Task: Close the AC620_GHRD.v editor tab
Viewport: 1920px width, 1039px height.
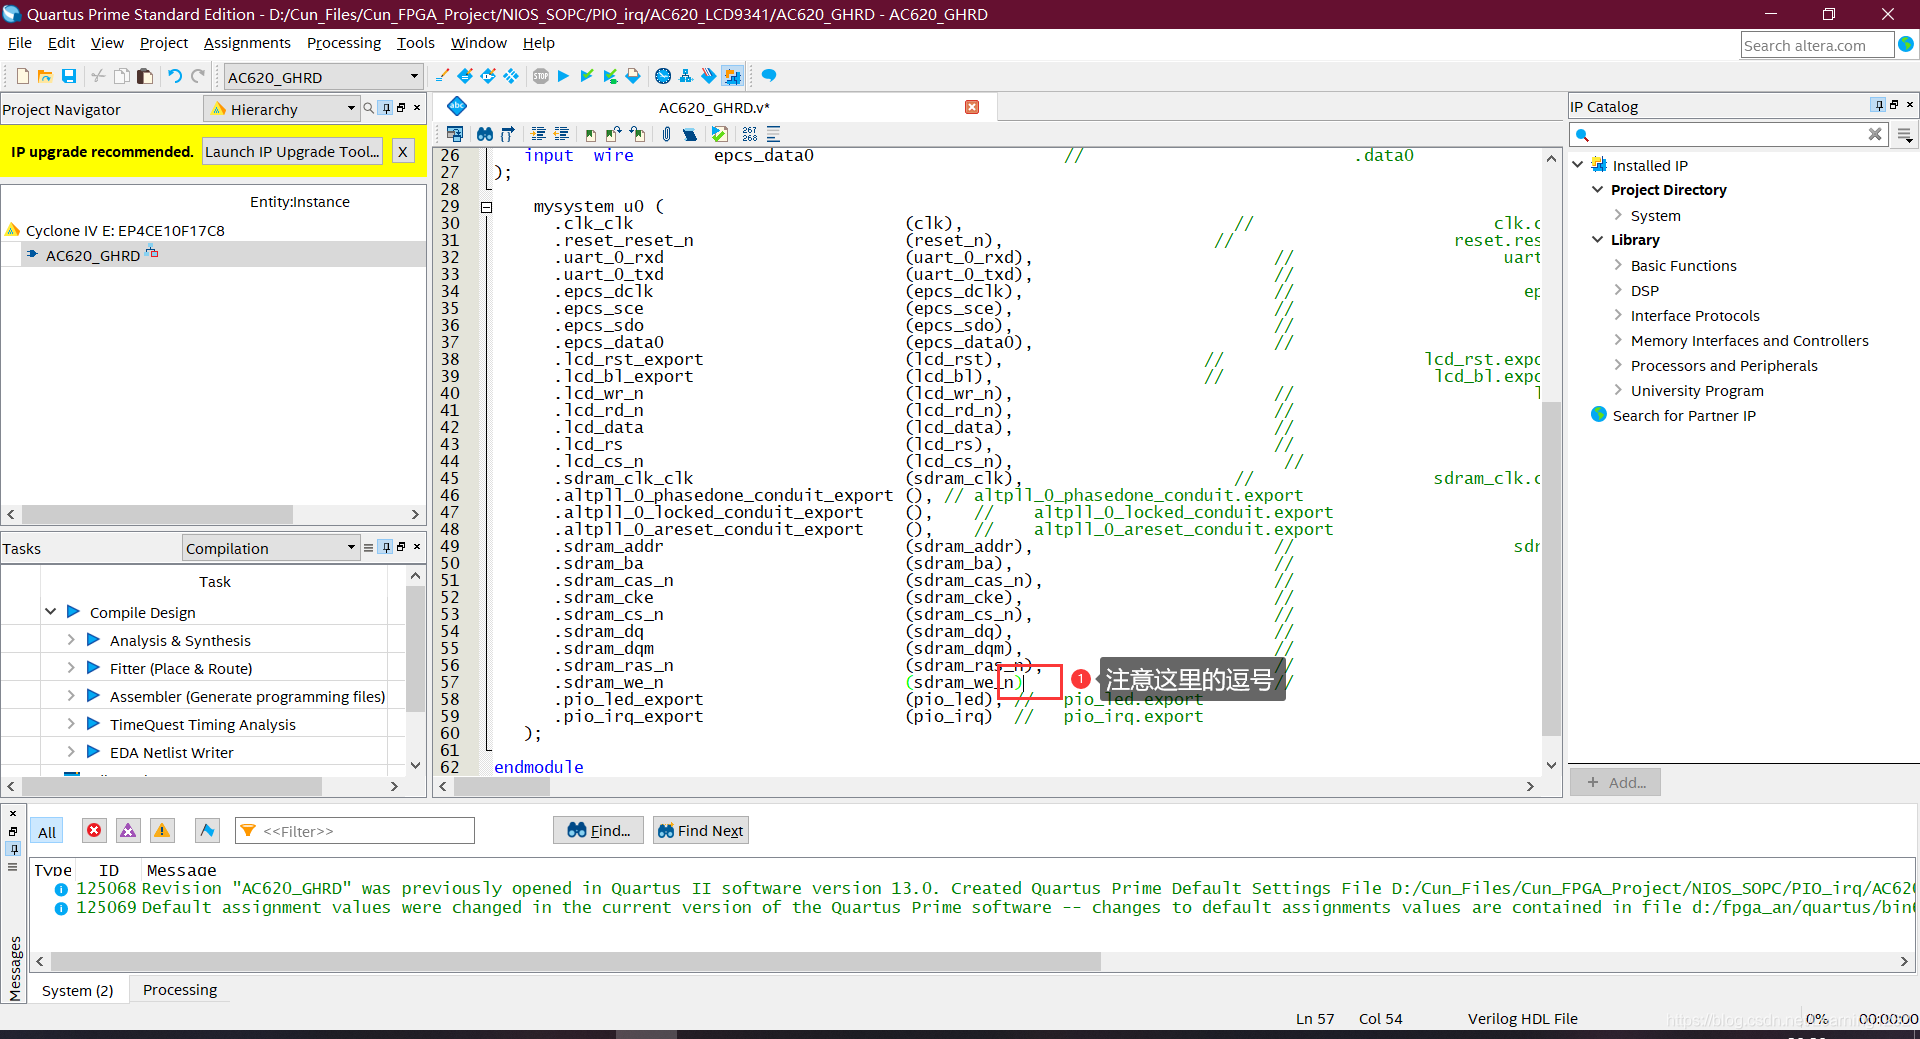Action: point(972,107)
